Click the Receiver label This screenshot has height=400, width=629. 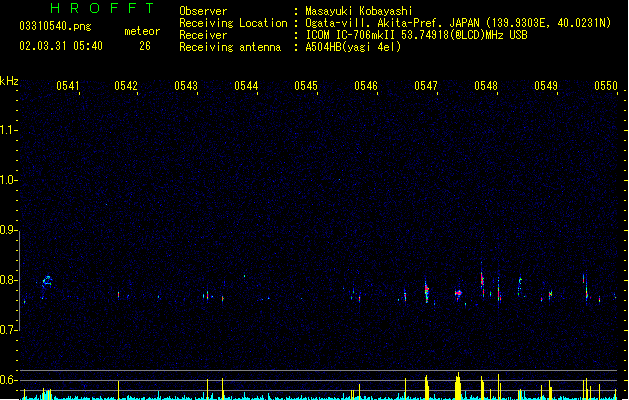[x=203, y=35]
